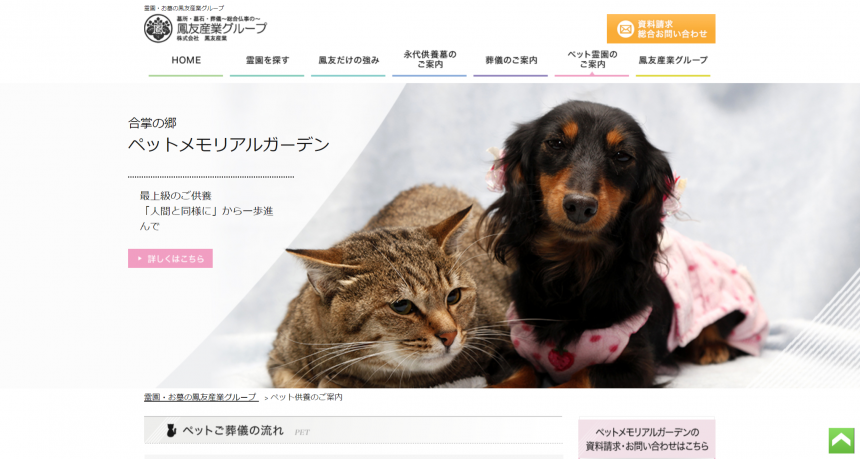This screenshot has height=459, width=860.
Task: Click the envelope icon in orange inquiry button
Action: tap(625, 29)
